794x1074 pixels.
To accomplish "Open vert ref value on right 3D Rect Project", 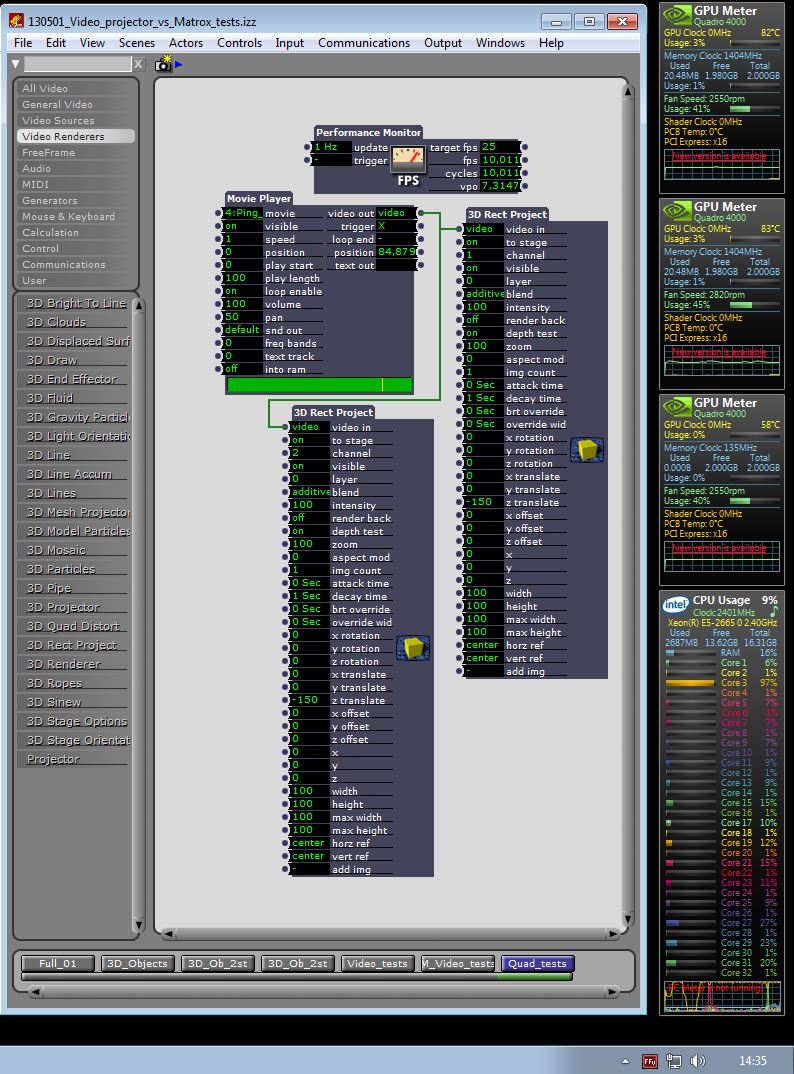I will (484, 658).
